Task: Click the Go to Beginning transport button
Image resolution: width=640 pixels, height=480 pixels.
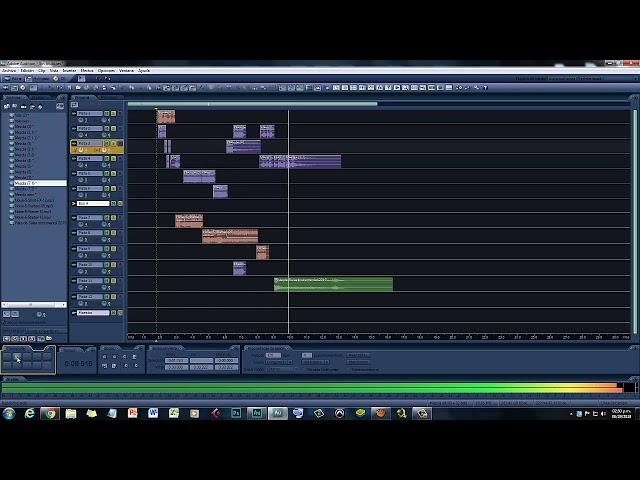Action: (x=7, y=365)
